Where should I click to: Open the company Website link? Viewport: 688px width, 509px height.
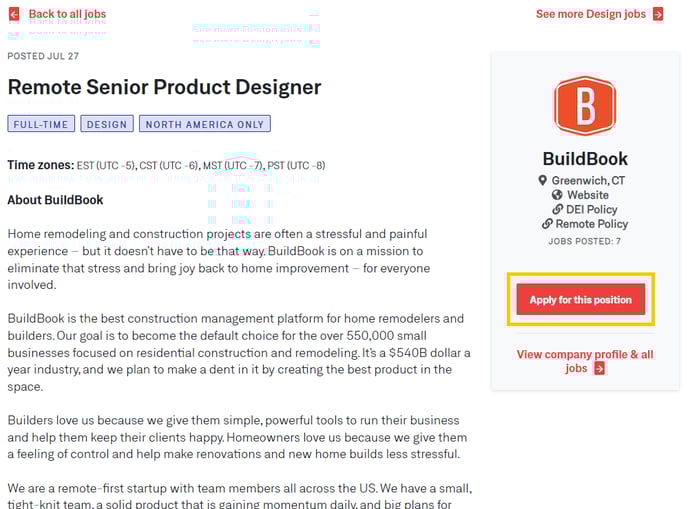[x=588, y=195]
